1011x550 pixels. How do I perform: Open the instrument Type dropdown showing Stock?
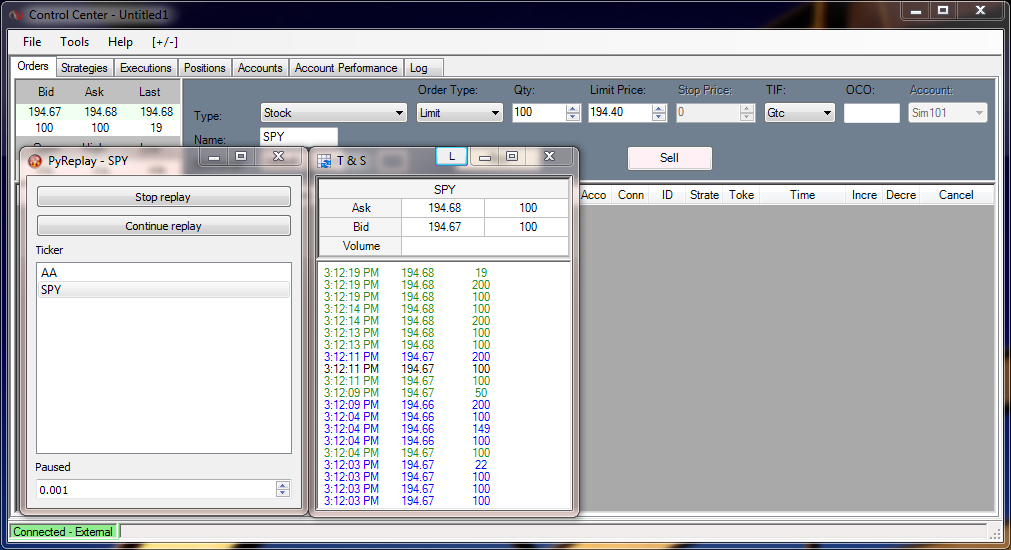coord(333,113)
